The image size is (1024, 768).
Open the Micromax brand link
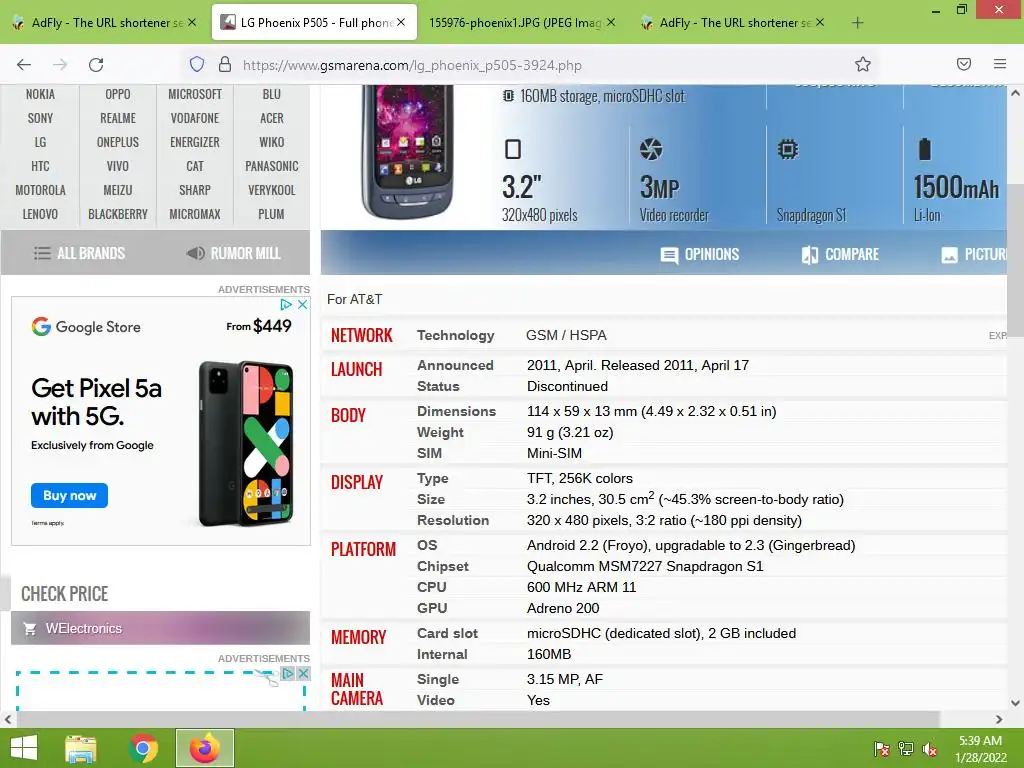(x=195, y=214)
